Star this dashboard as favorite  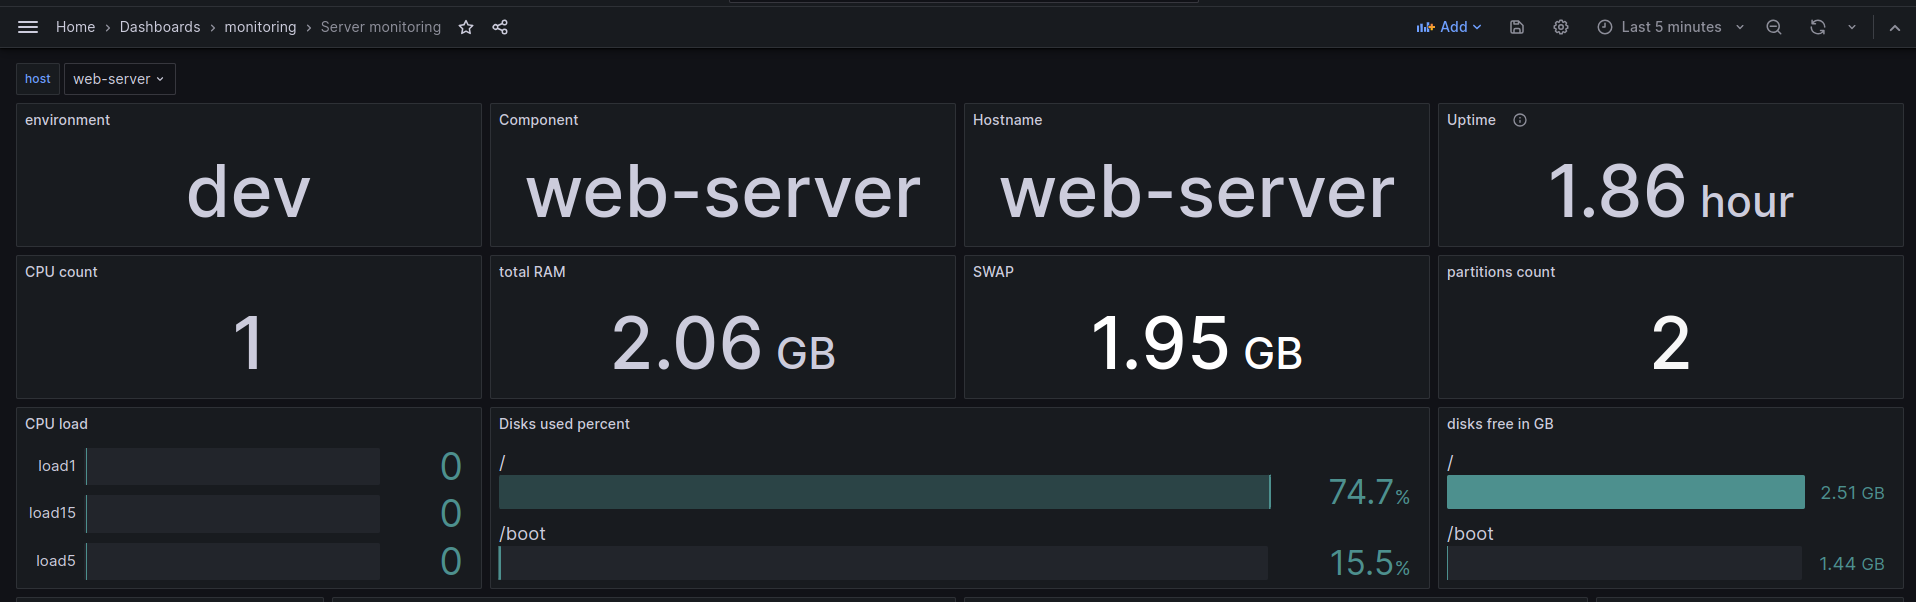pos(466,27)
